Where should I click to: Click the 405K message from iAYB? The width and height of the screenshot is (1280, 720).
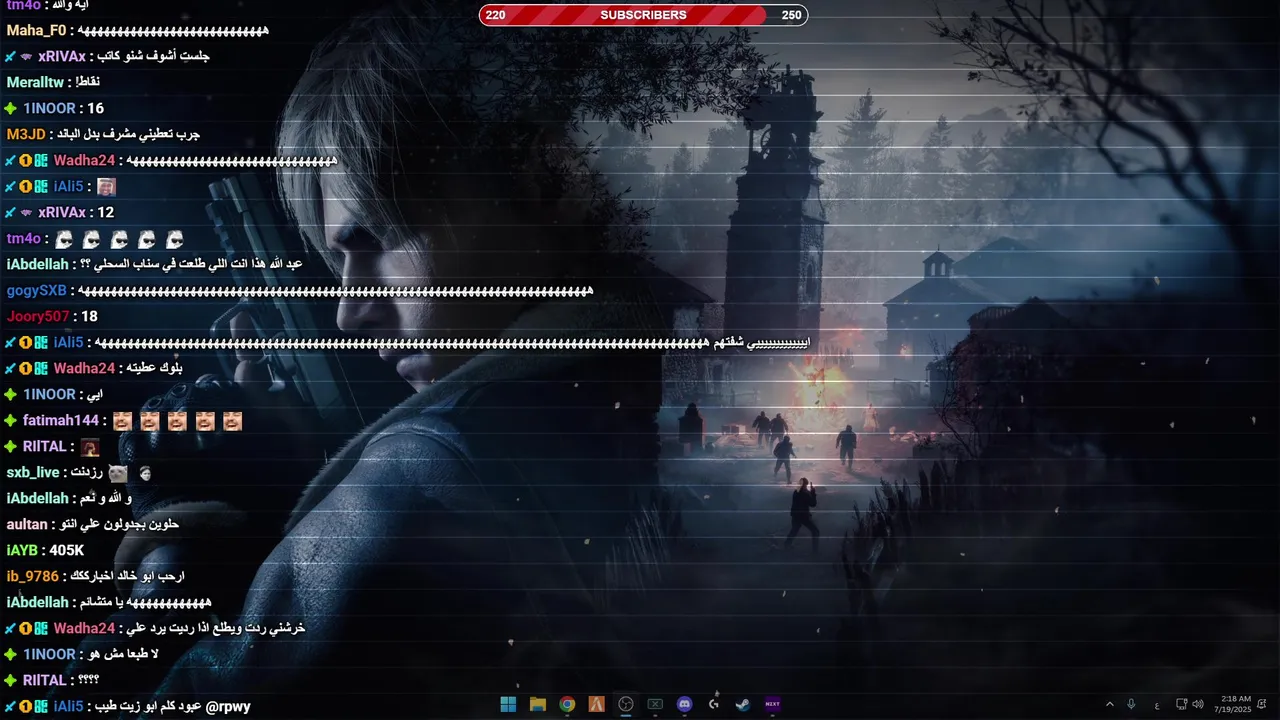click(x=67, y=551)
